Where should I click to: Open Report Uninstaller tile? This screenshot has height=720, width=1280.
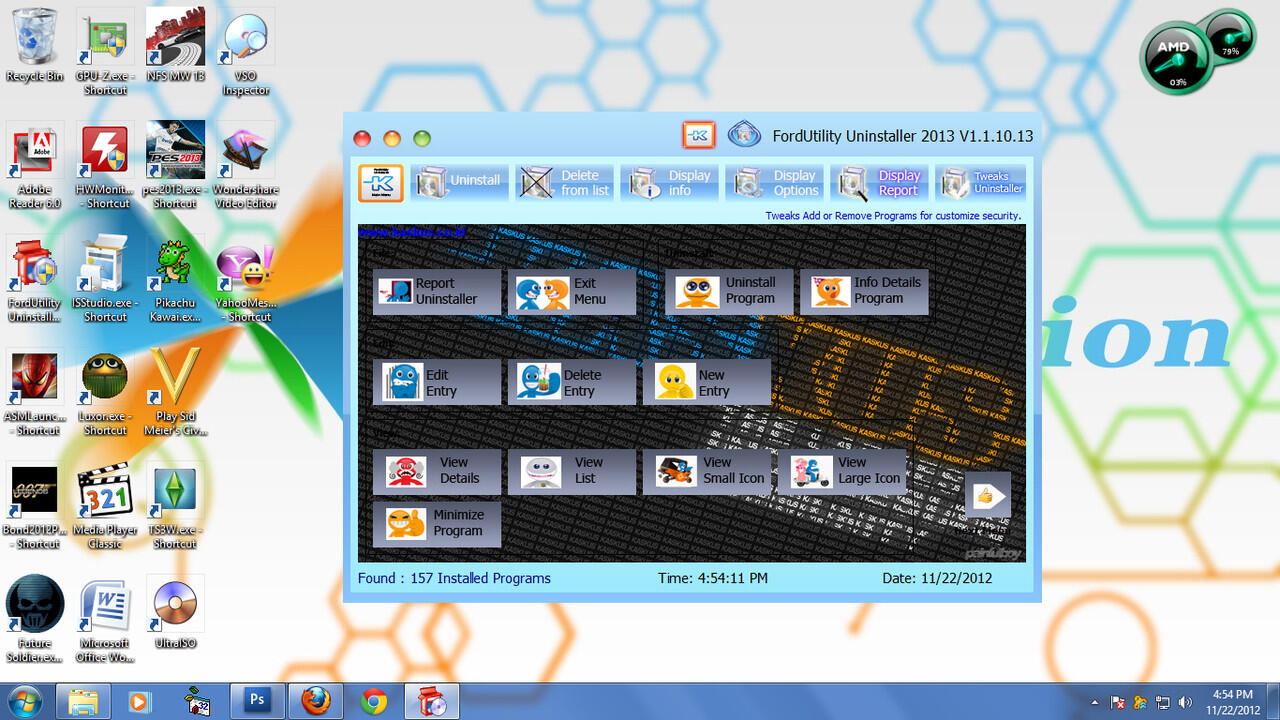437,291
